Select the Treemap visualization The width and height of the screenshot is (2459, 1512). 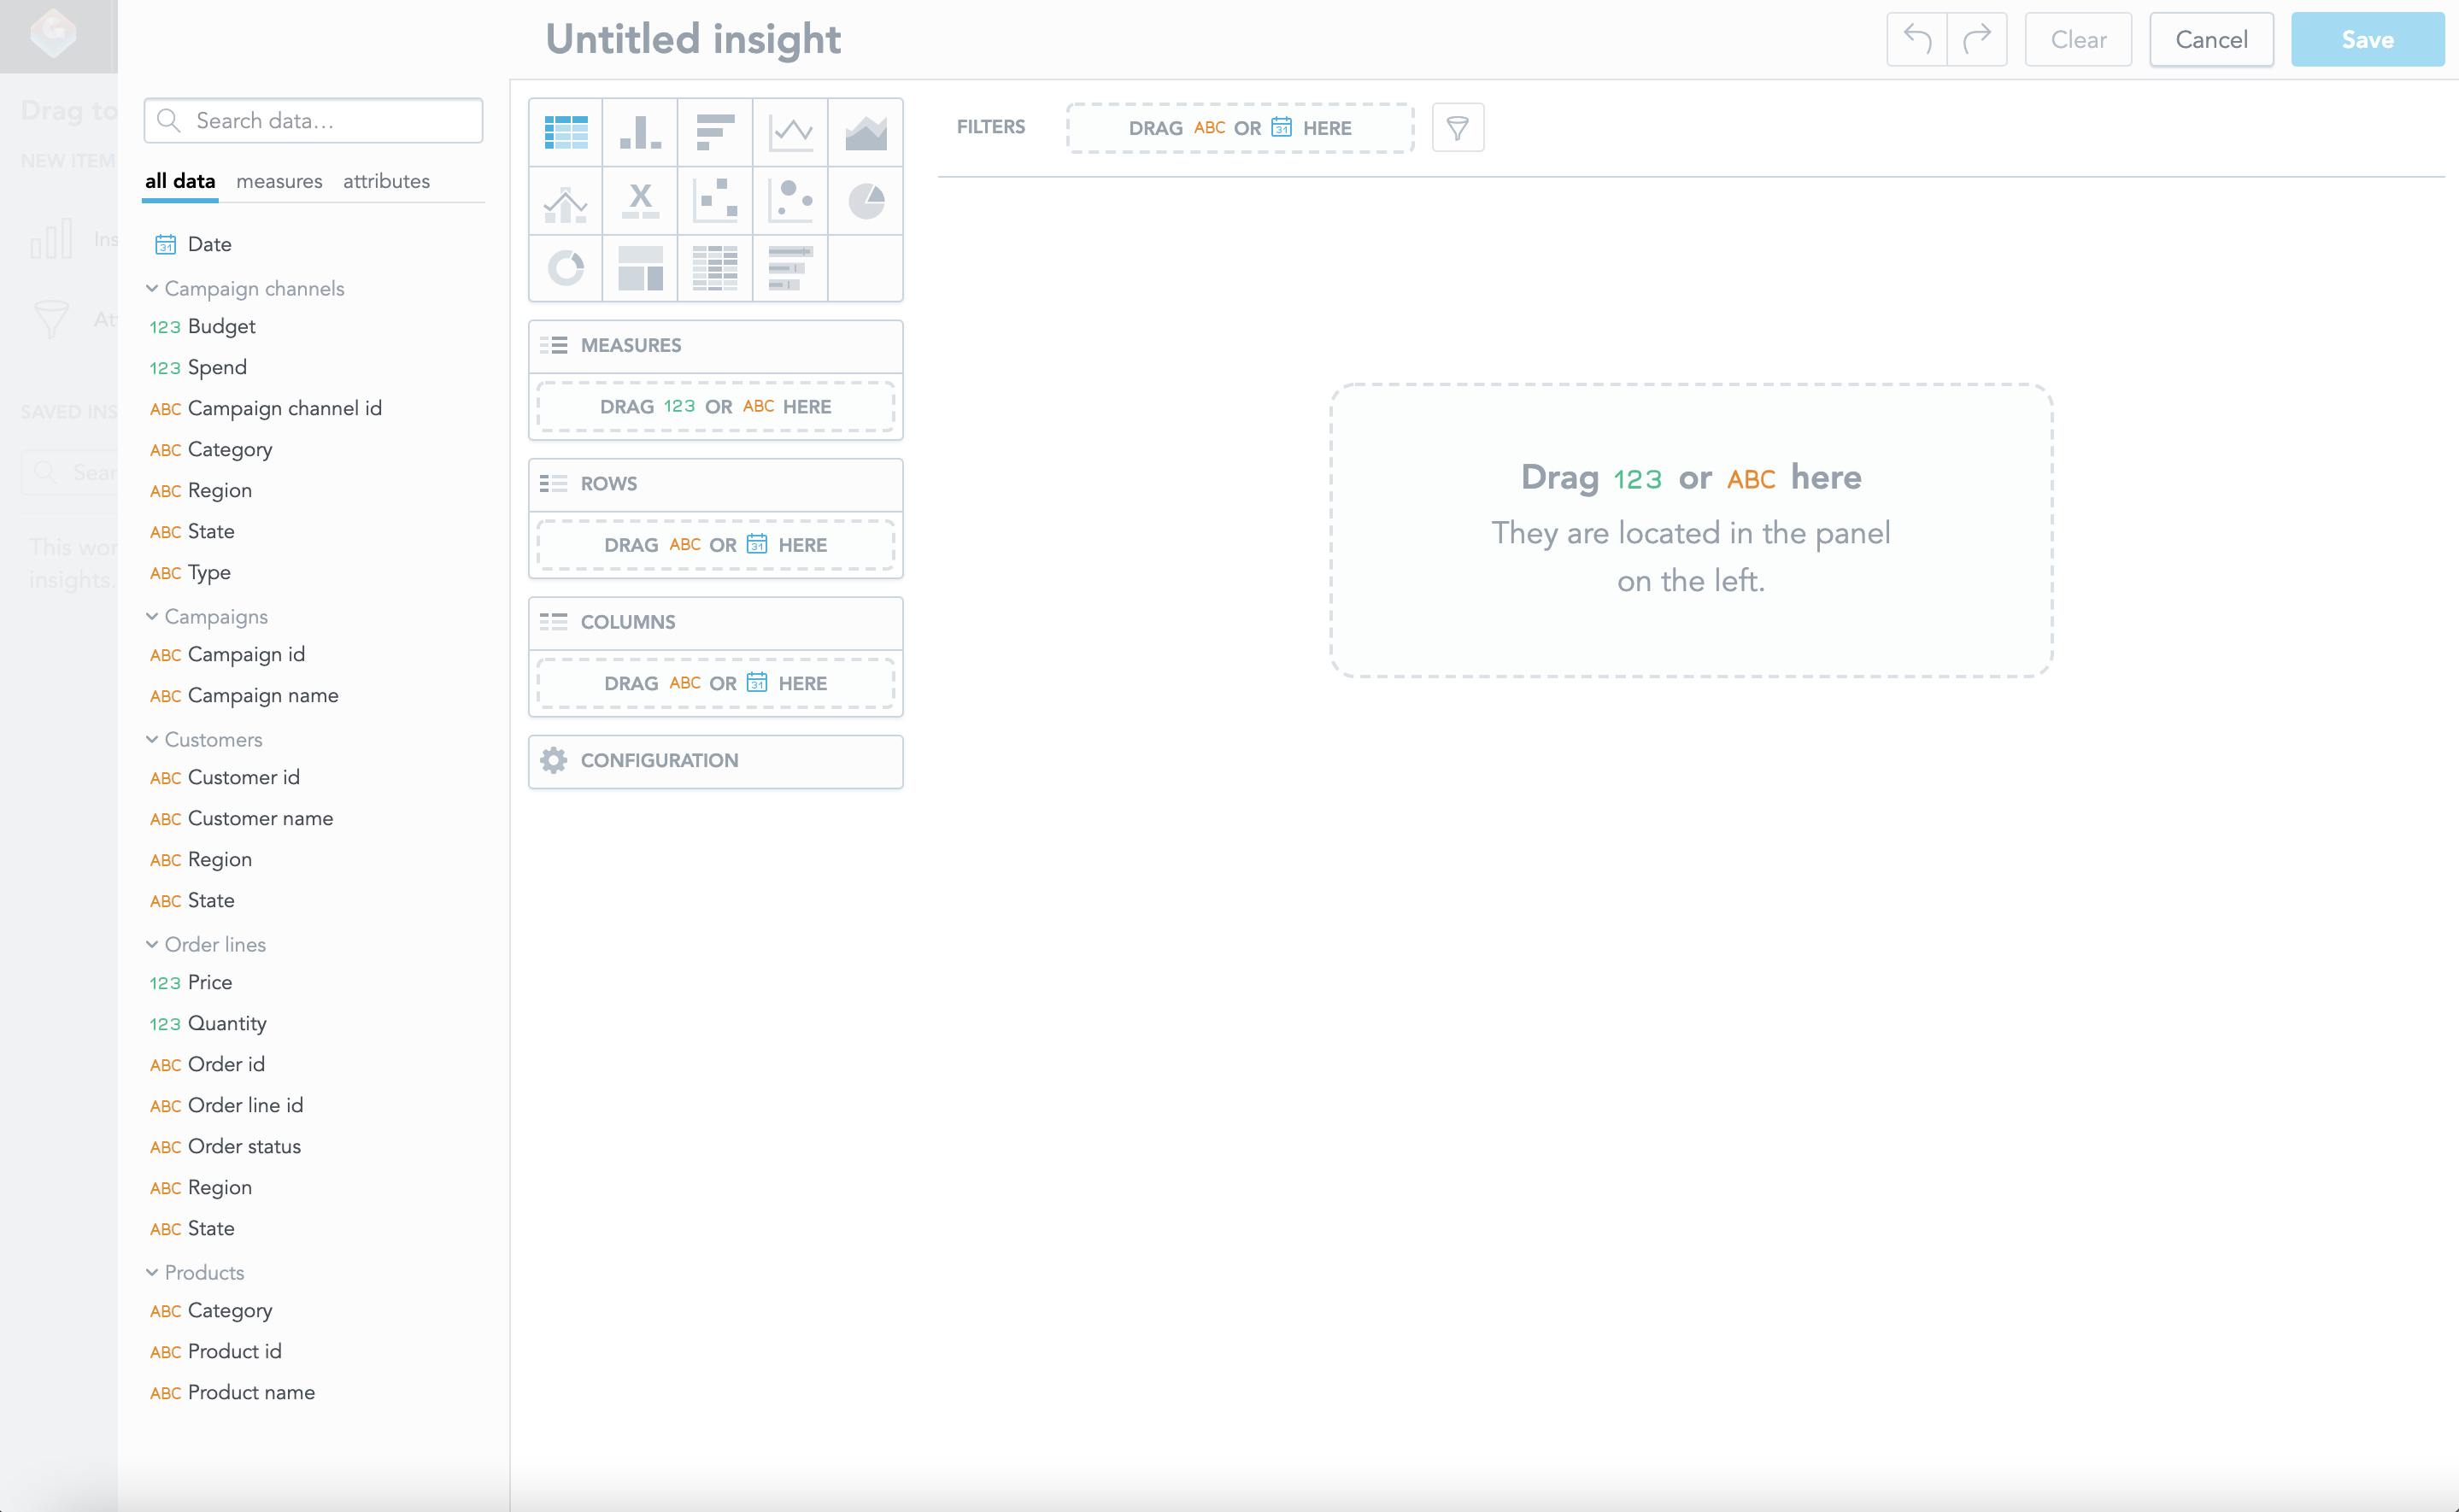tap(640, 268)
